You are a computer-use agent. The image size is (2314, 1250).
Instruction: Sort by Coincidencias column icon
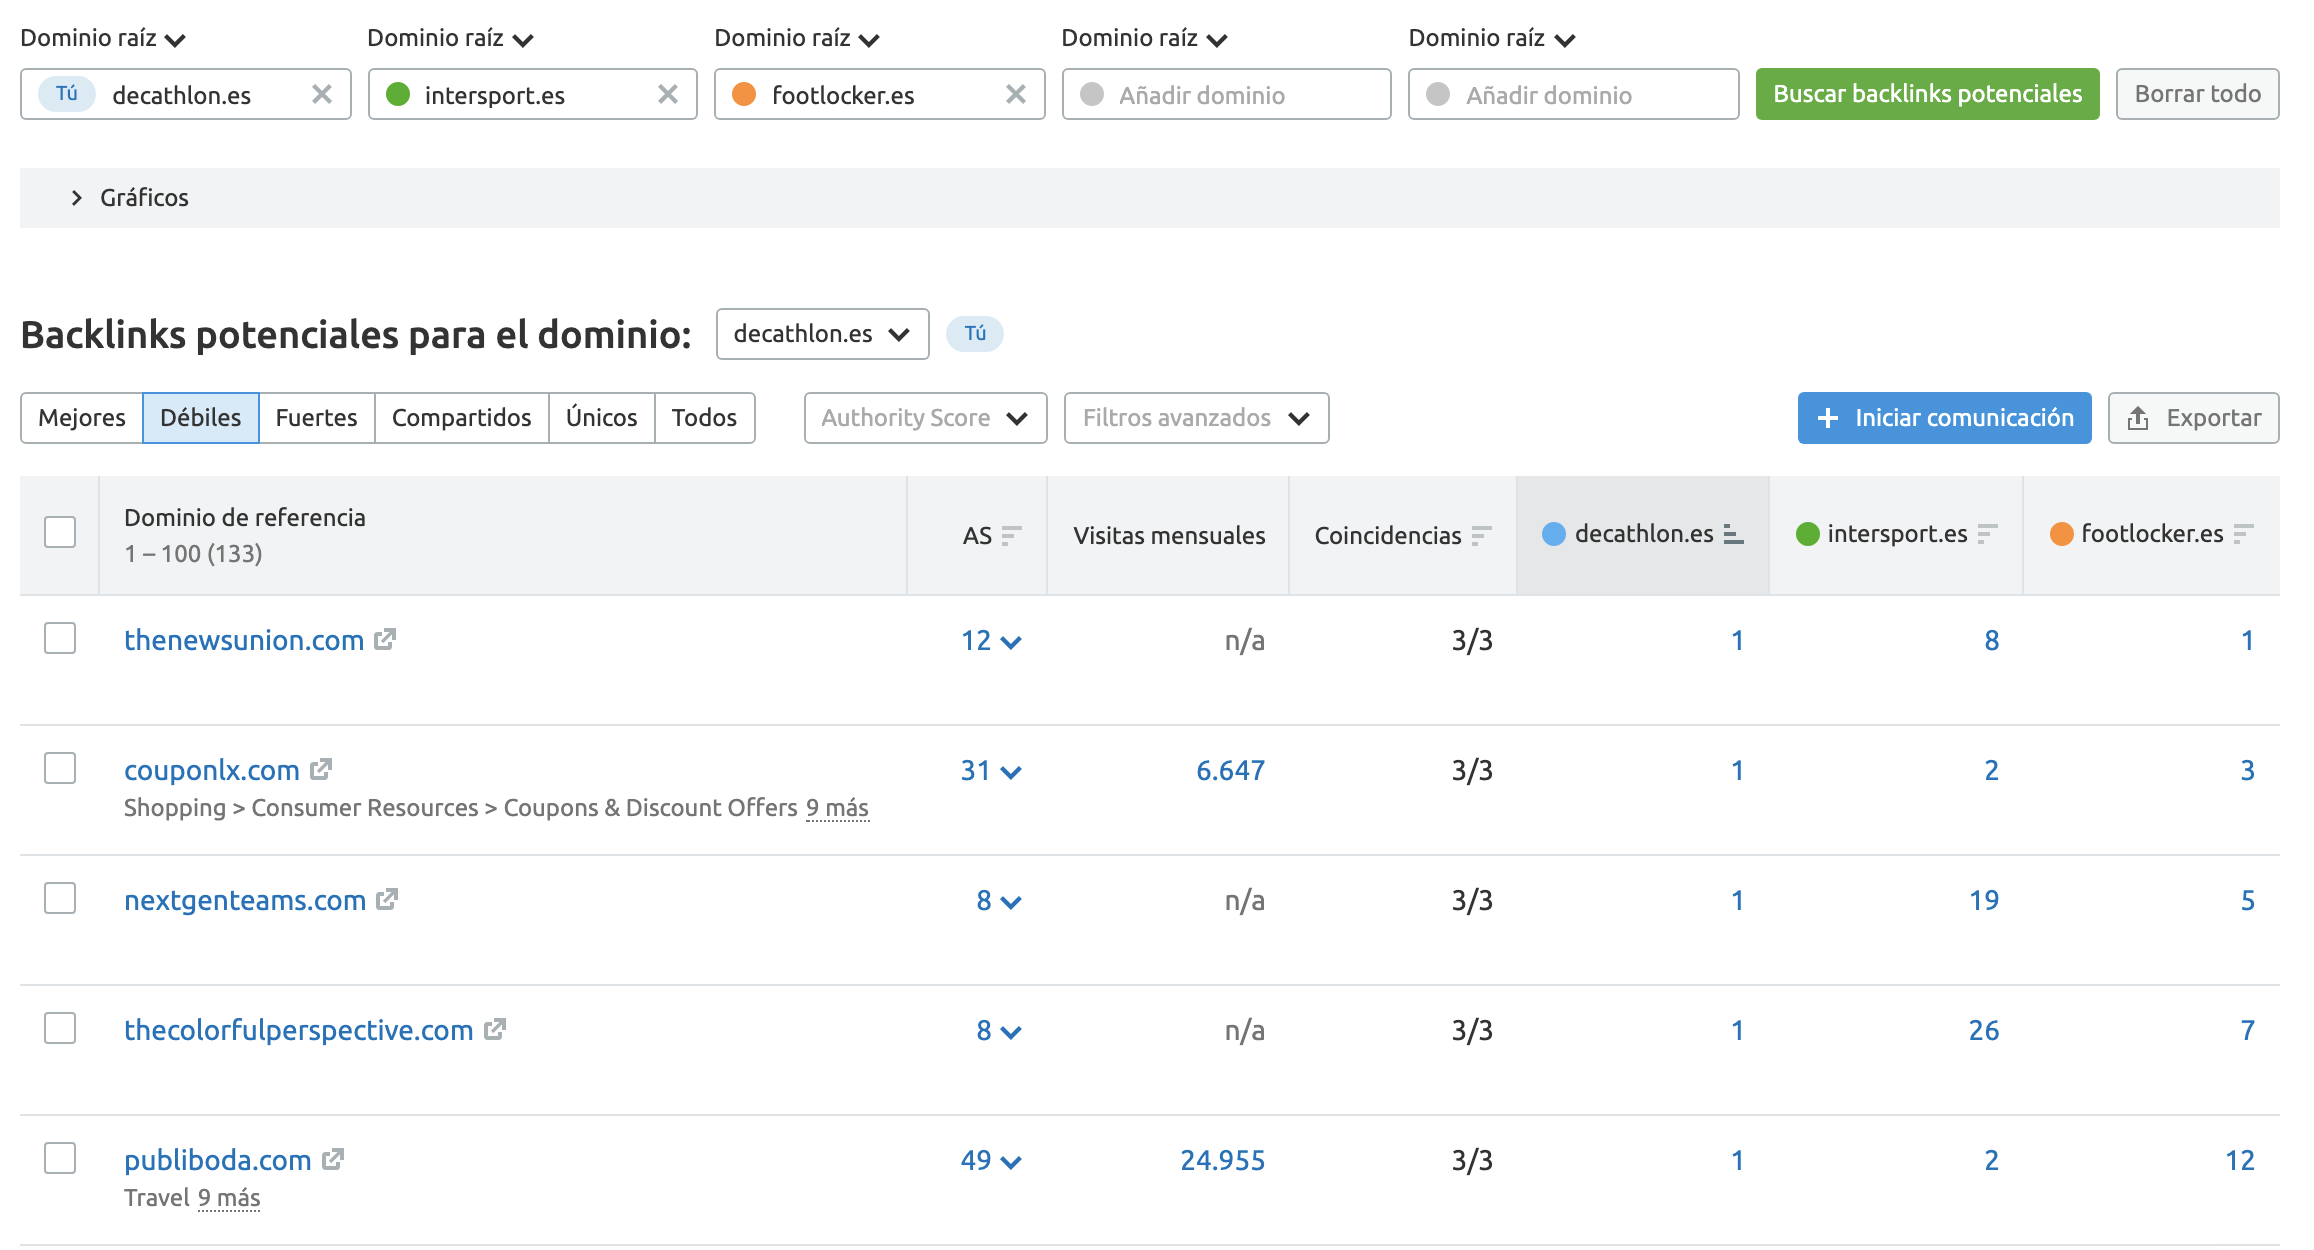(1482, 535)
